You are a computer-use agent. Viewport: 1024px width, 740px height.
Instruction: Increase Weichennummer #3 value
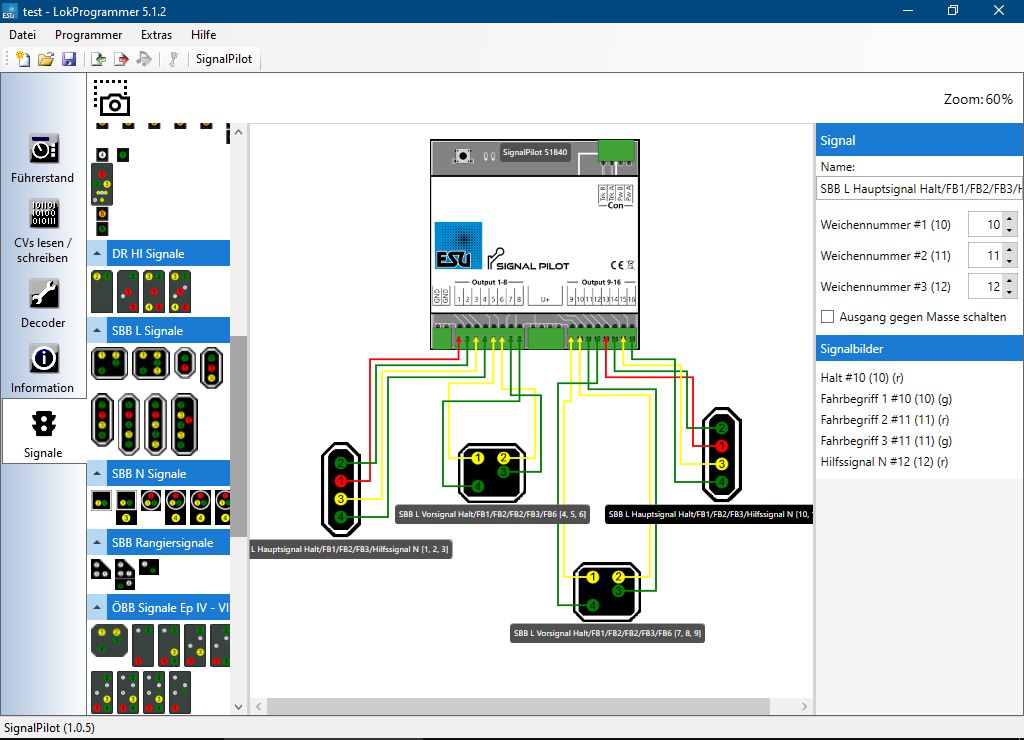tap(1010, 281)
